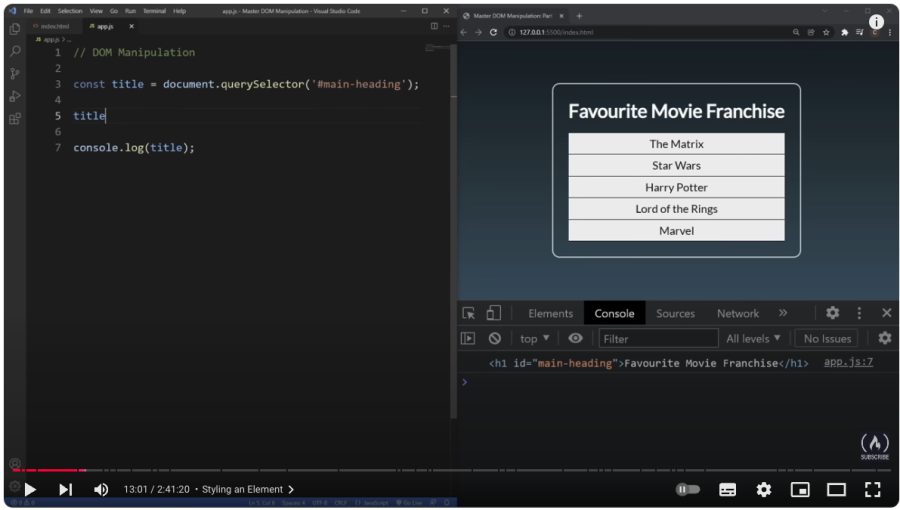Open the Extensions icon in activity bar
The image size is (900, 510).
(x=15, y=119)
